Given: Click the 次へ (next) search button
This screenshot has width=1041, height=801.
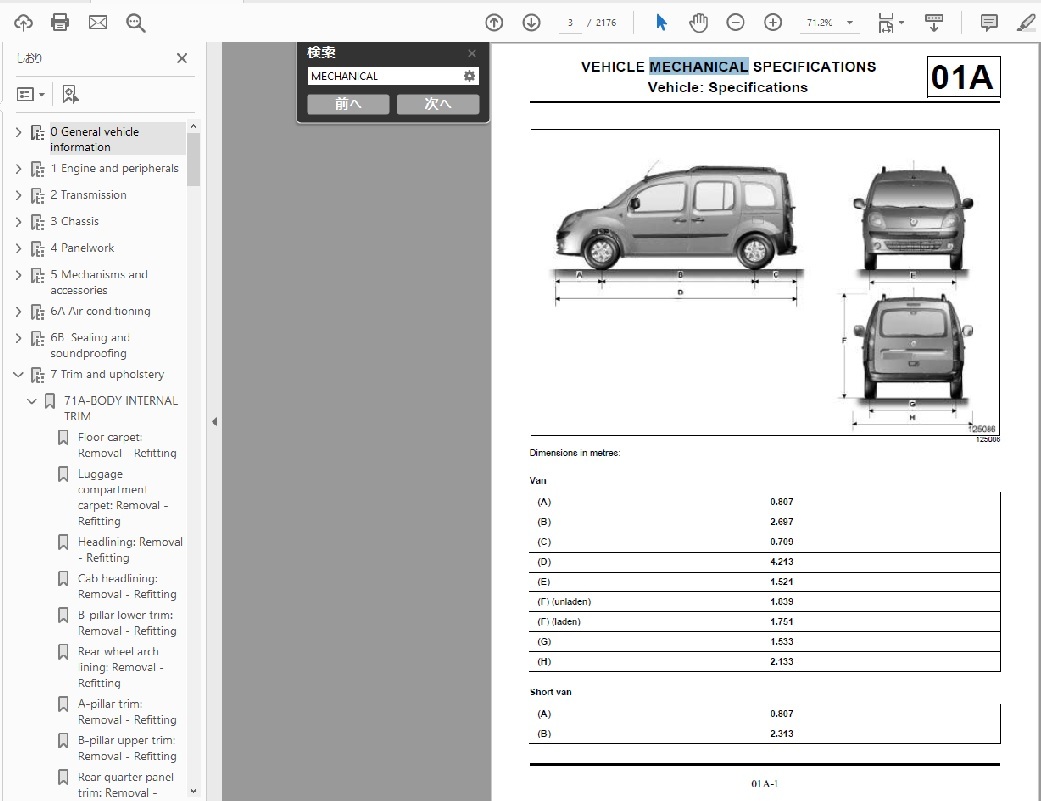Looking at the screenshot, I should click(x=438, y=104).
